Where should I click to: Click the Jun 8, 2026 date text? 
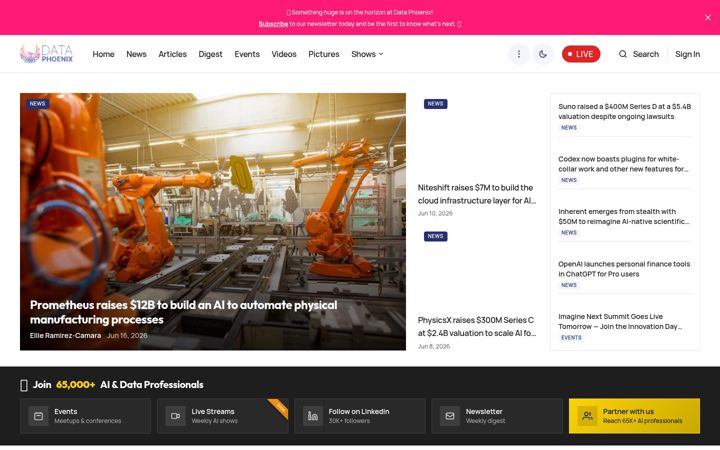(433, 346)
